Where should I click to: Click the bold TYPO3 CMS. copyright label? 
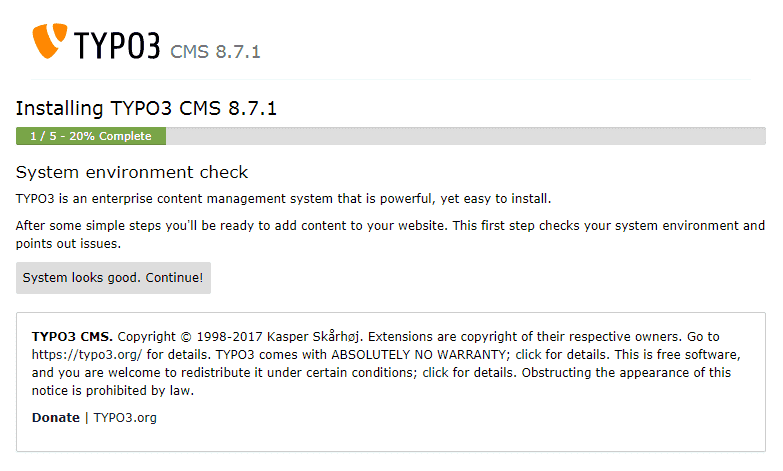(72, 337)
